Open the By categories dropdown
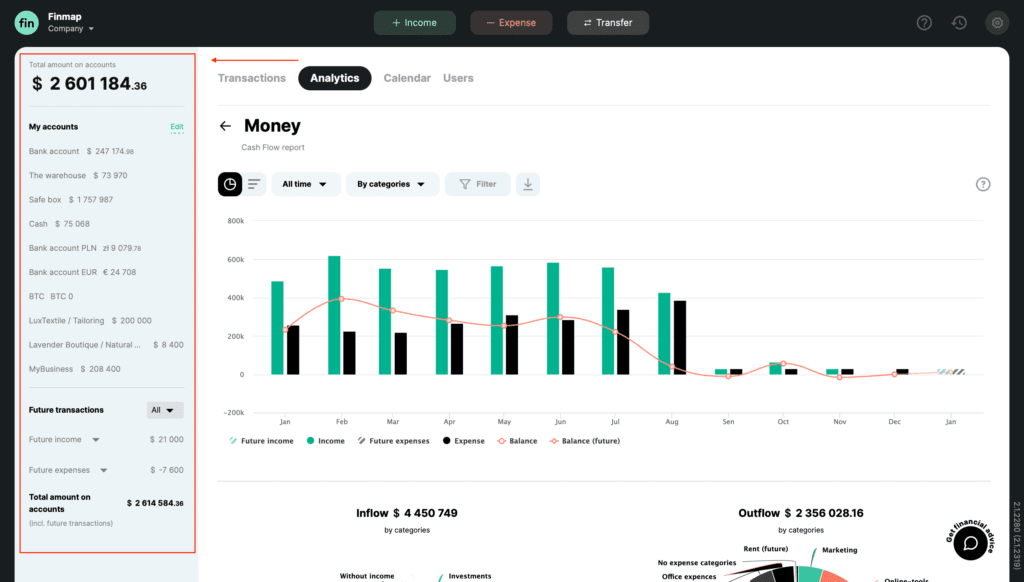Image resolution: width=1024 pixels, height=582 pixels. (392, 184)
